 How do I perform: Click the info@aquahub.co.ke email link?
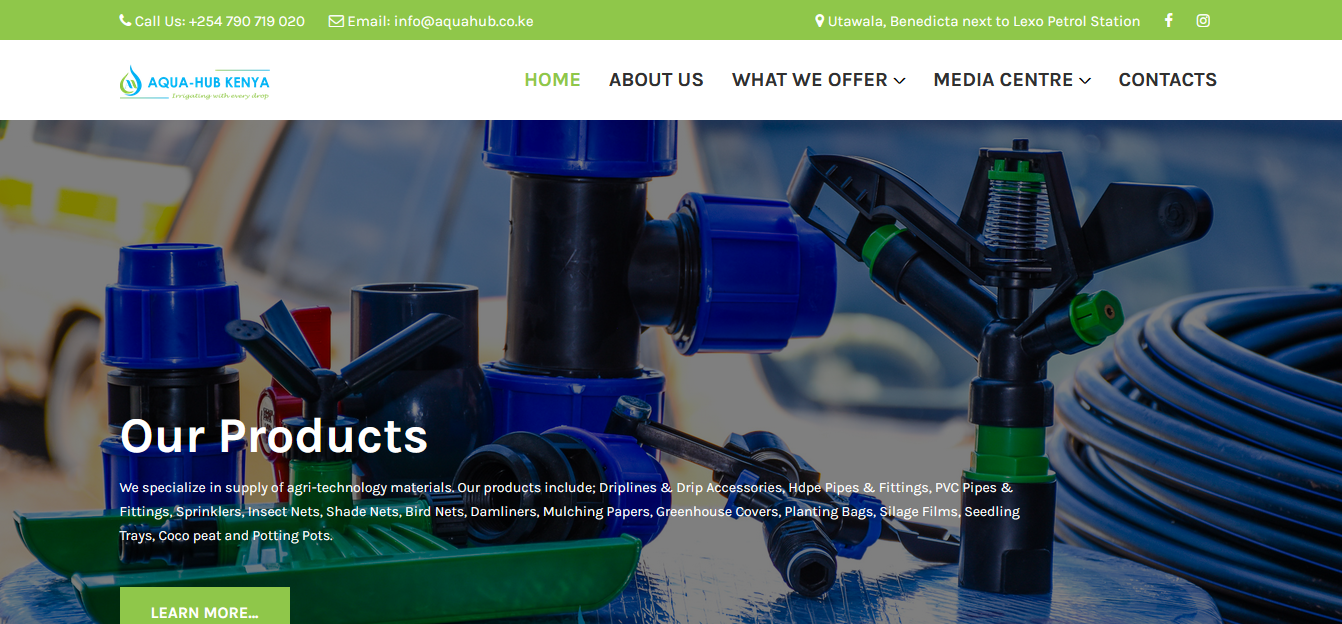pos(464,21)
